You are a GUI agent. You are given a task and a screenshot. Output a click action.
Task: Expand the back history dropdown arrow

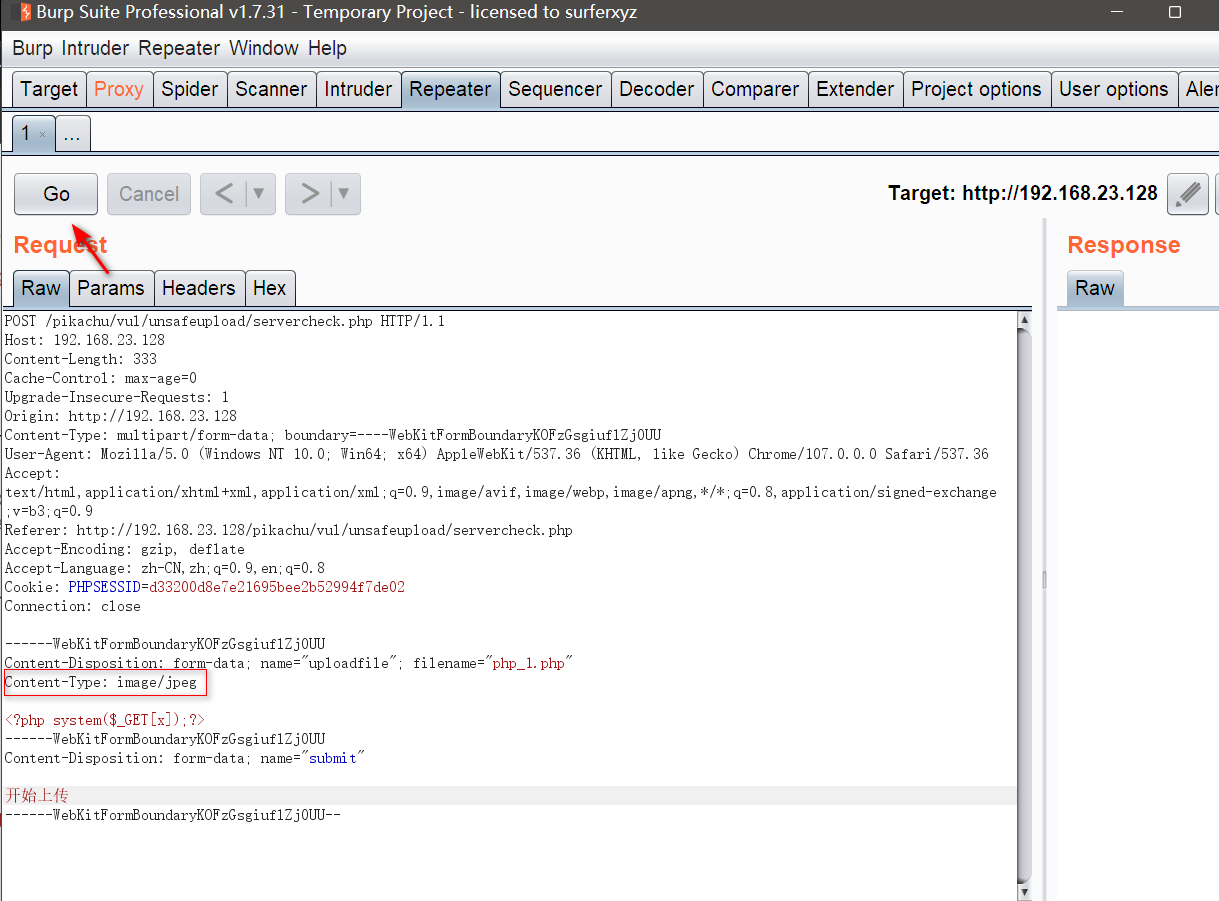tap(258, 194)
